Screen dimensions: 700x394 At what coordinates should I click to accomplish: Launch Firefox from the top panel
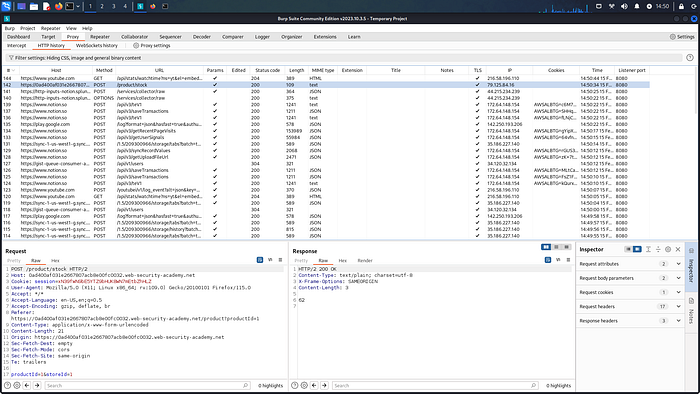(58, 6)
